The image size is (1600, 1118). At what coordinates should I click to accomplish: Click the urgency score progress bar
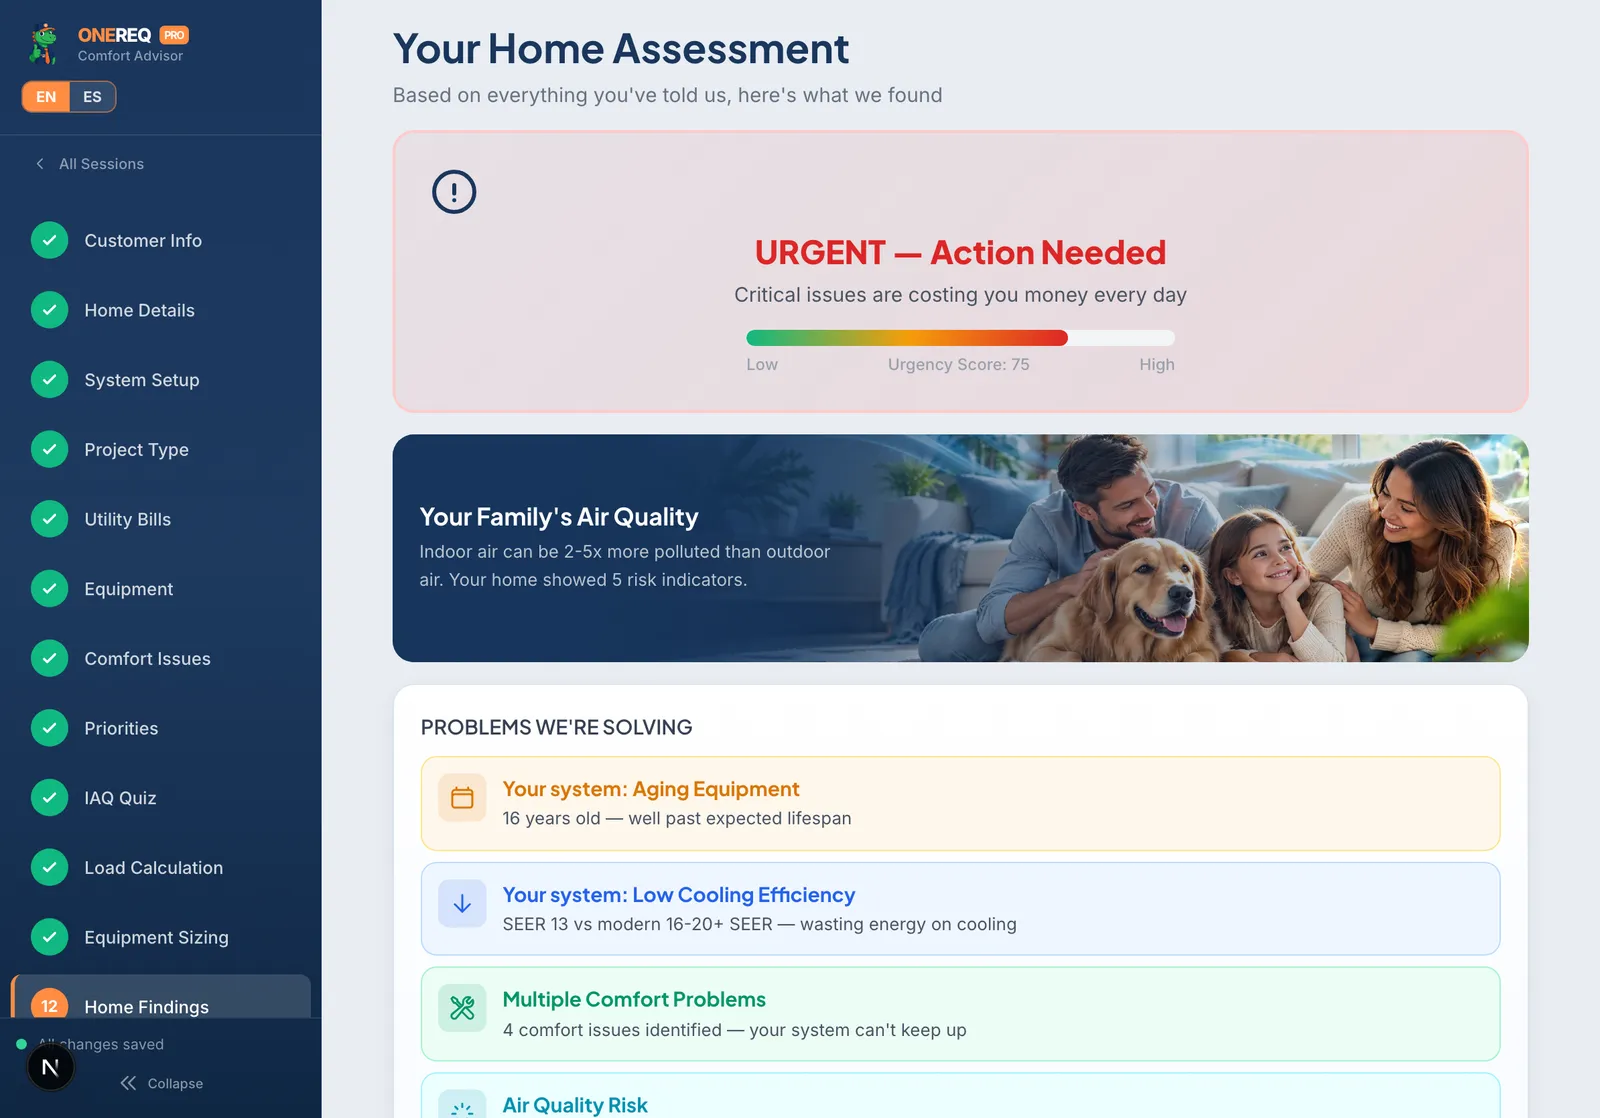pyautogui.click(x=960, y=338)
